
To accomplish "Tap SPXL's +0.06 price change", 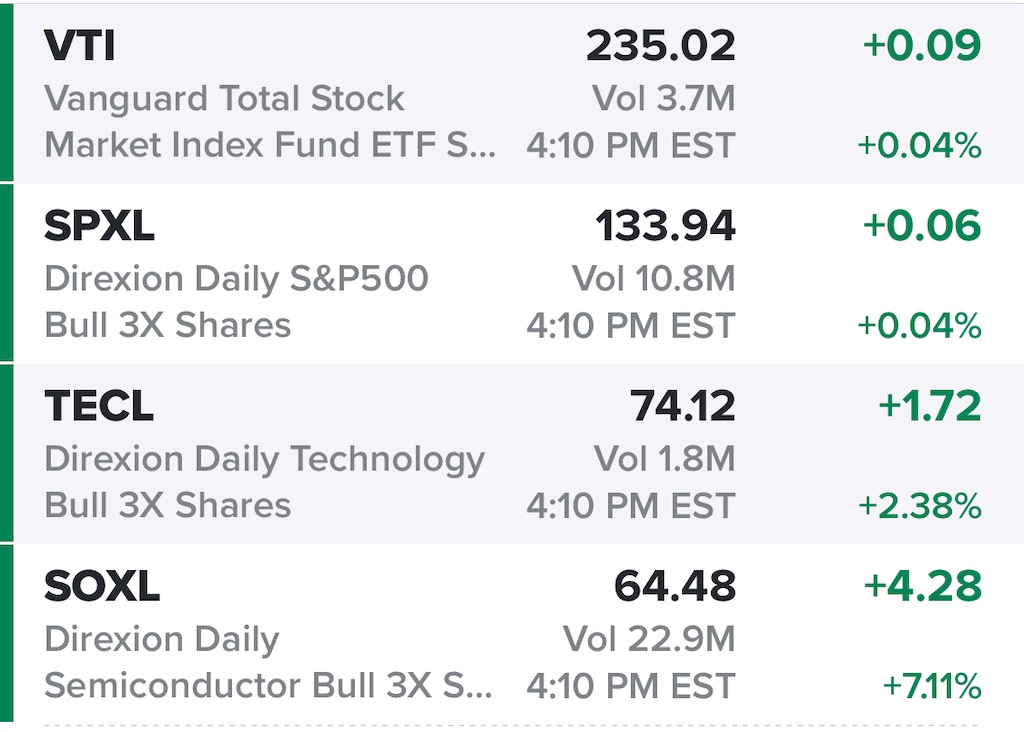I will click(921, 227).
